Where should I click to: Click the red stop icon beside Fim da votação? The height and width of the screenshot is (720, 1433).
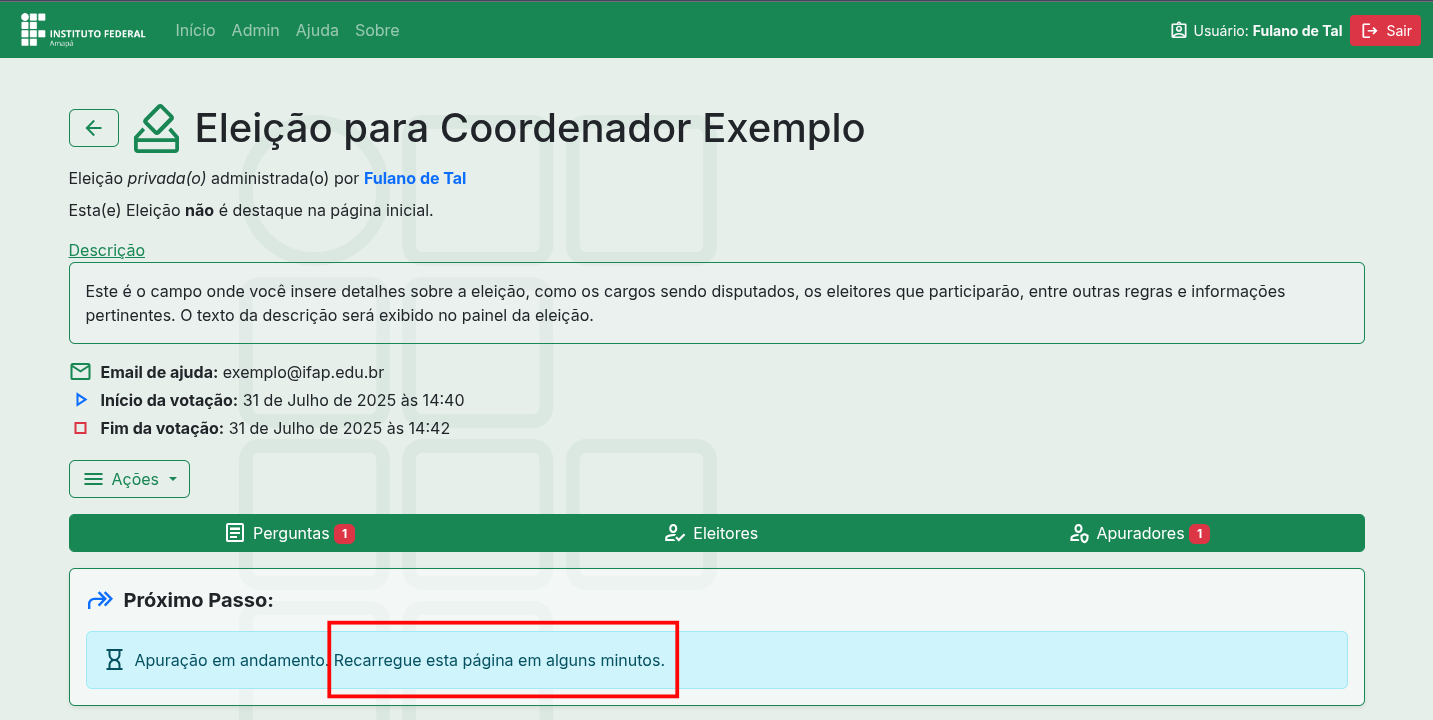tap(81, 428)
